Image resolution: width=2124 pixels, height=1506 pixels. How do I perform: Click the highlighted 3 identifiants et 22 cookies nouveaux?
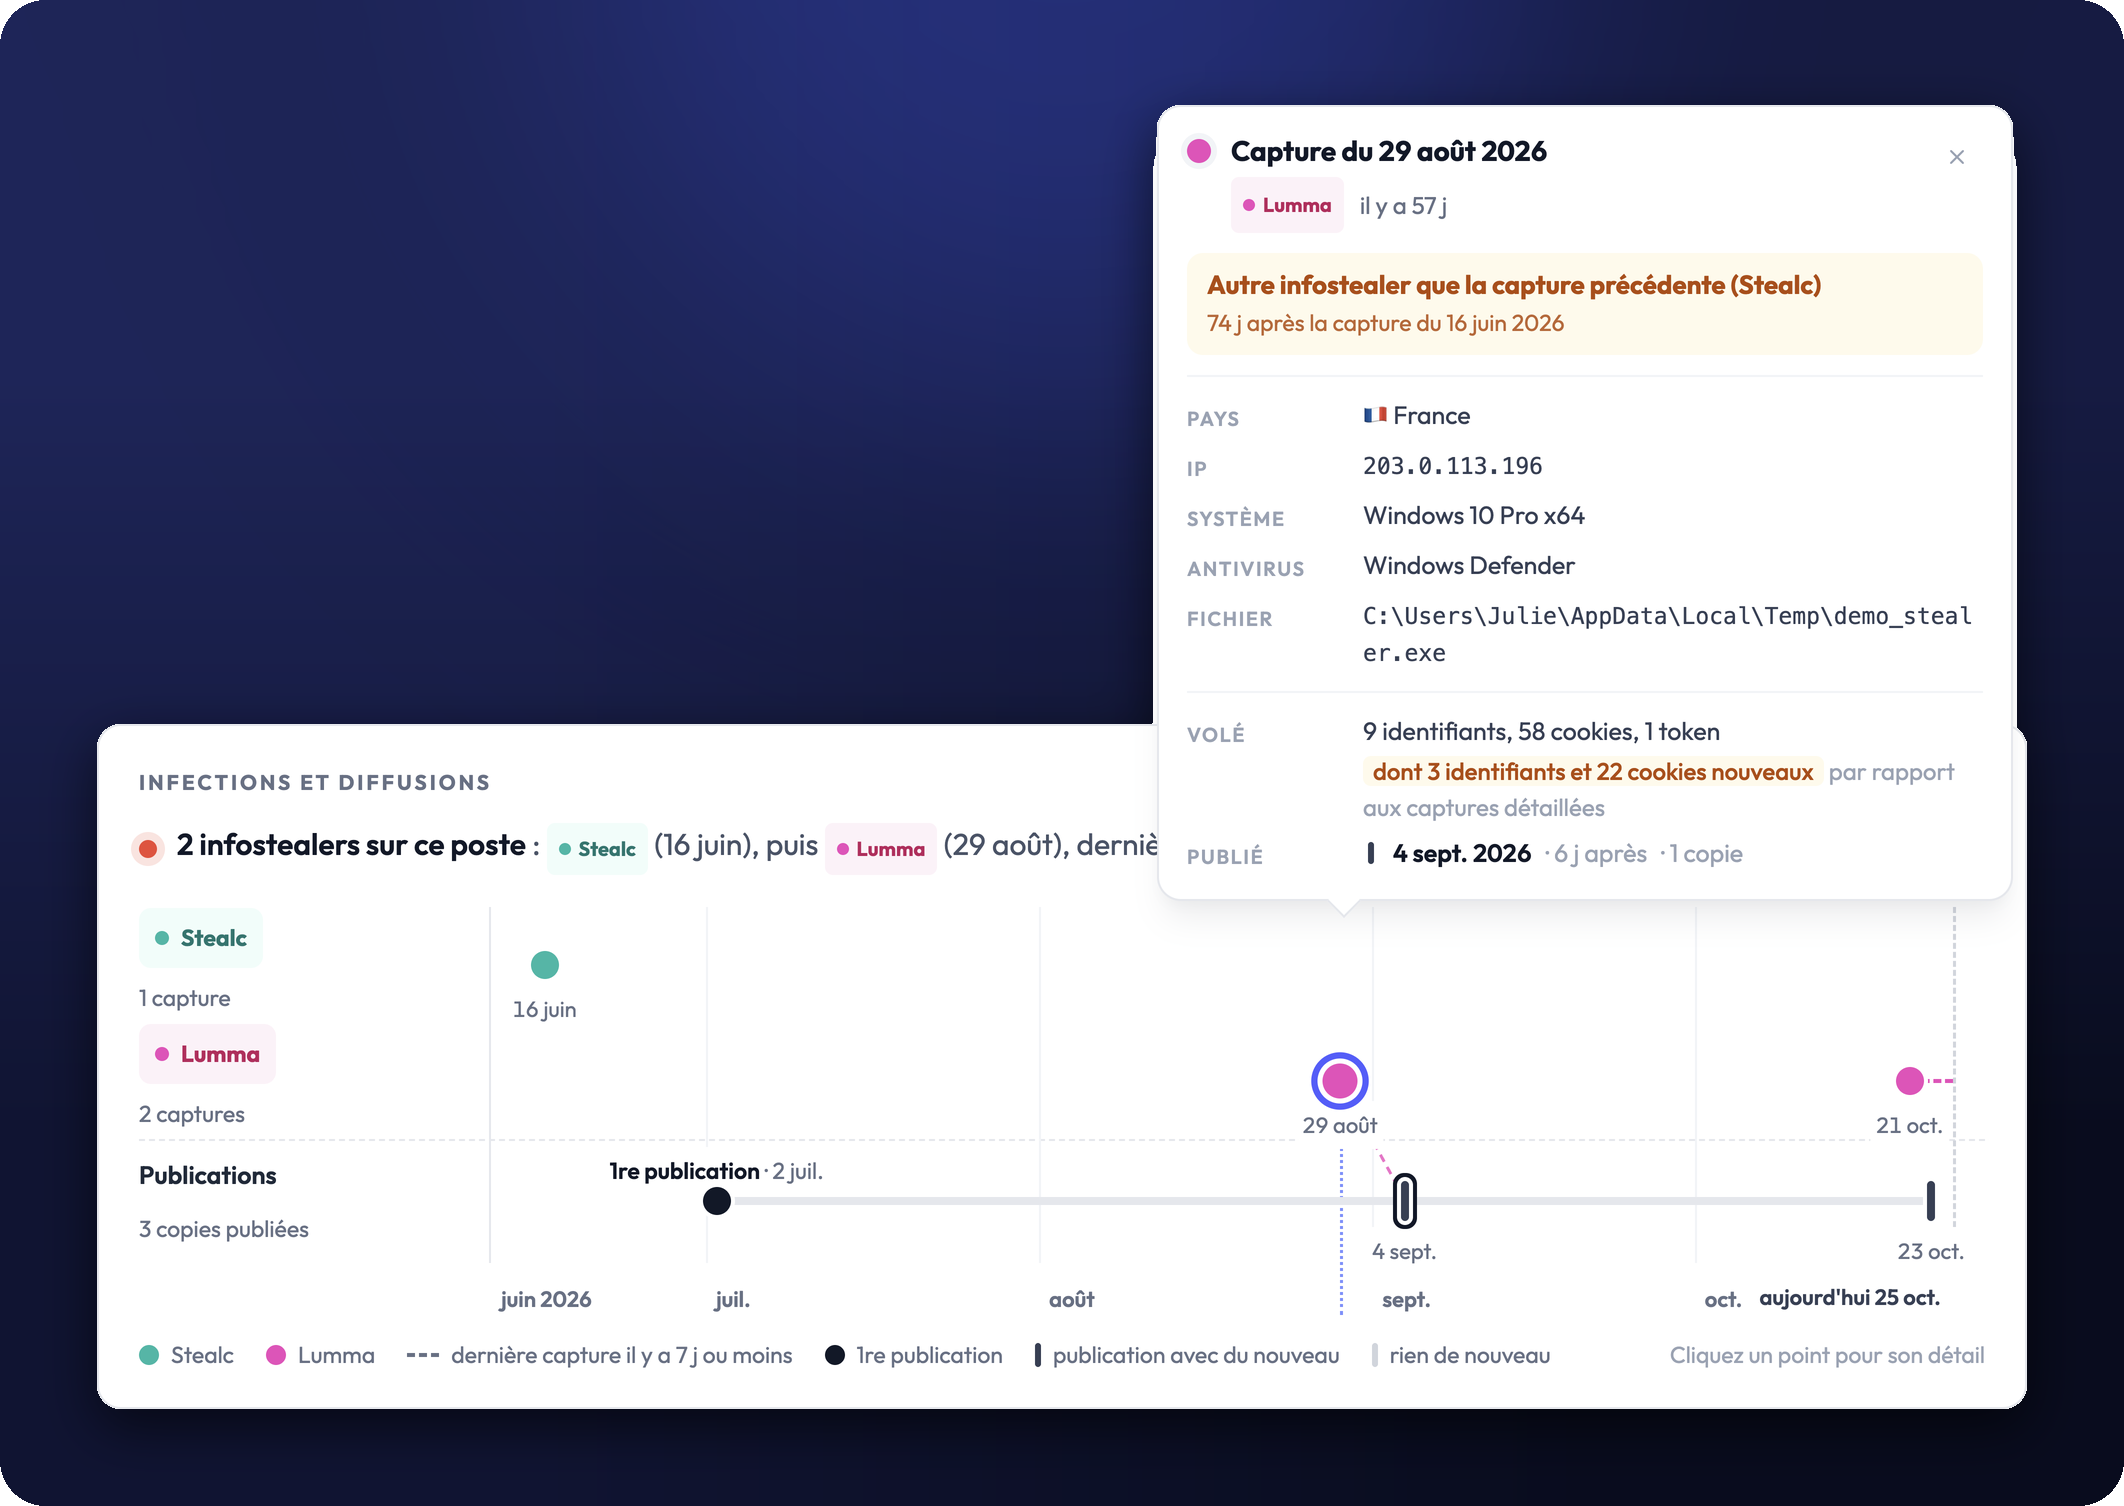tap(1593, 772)
